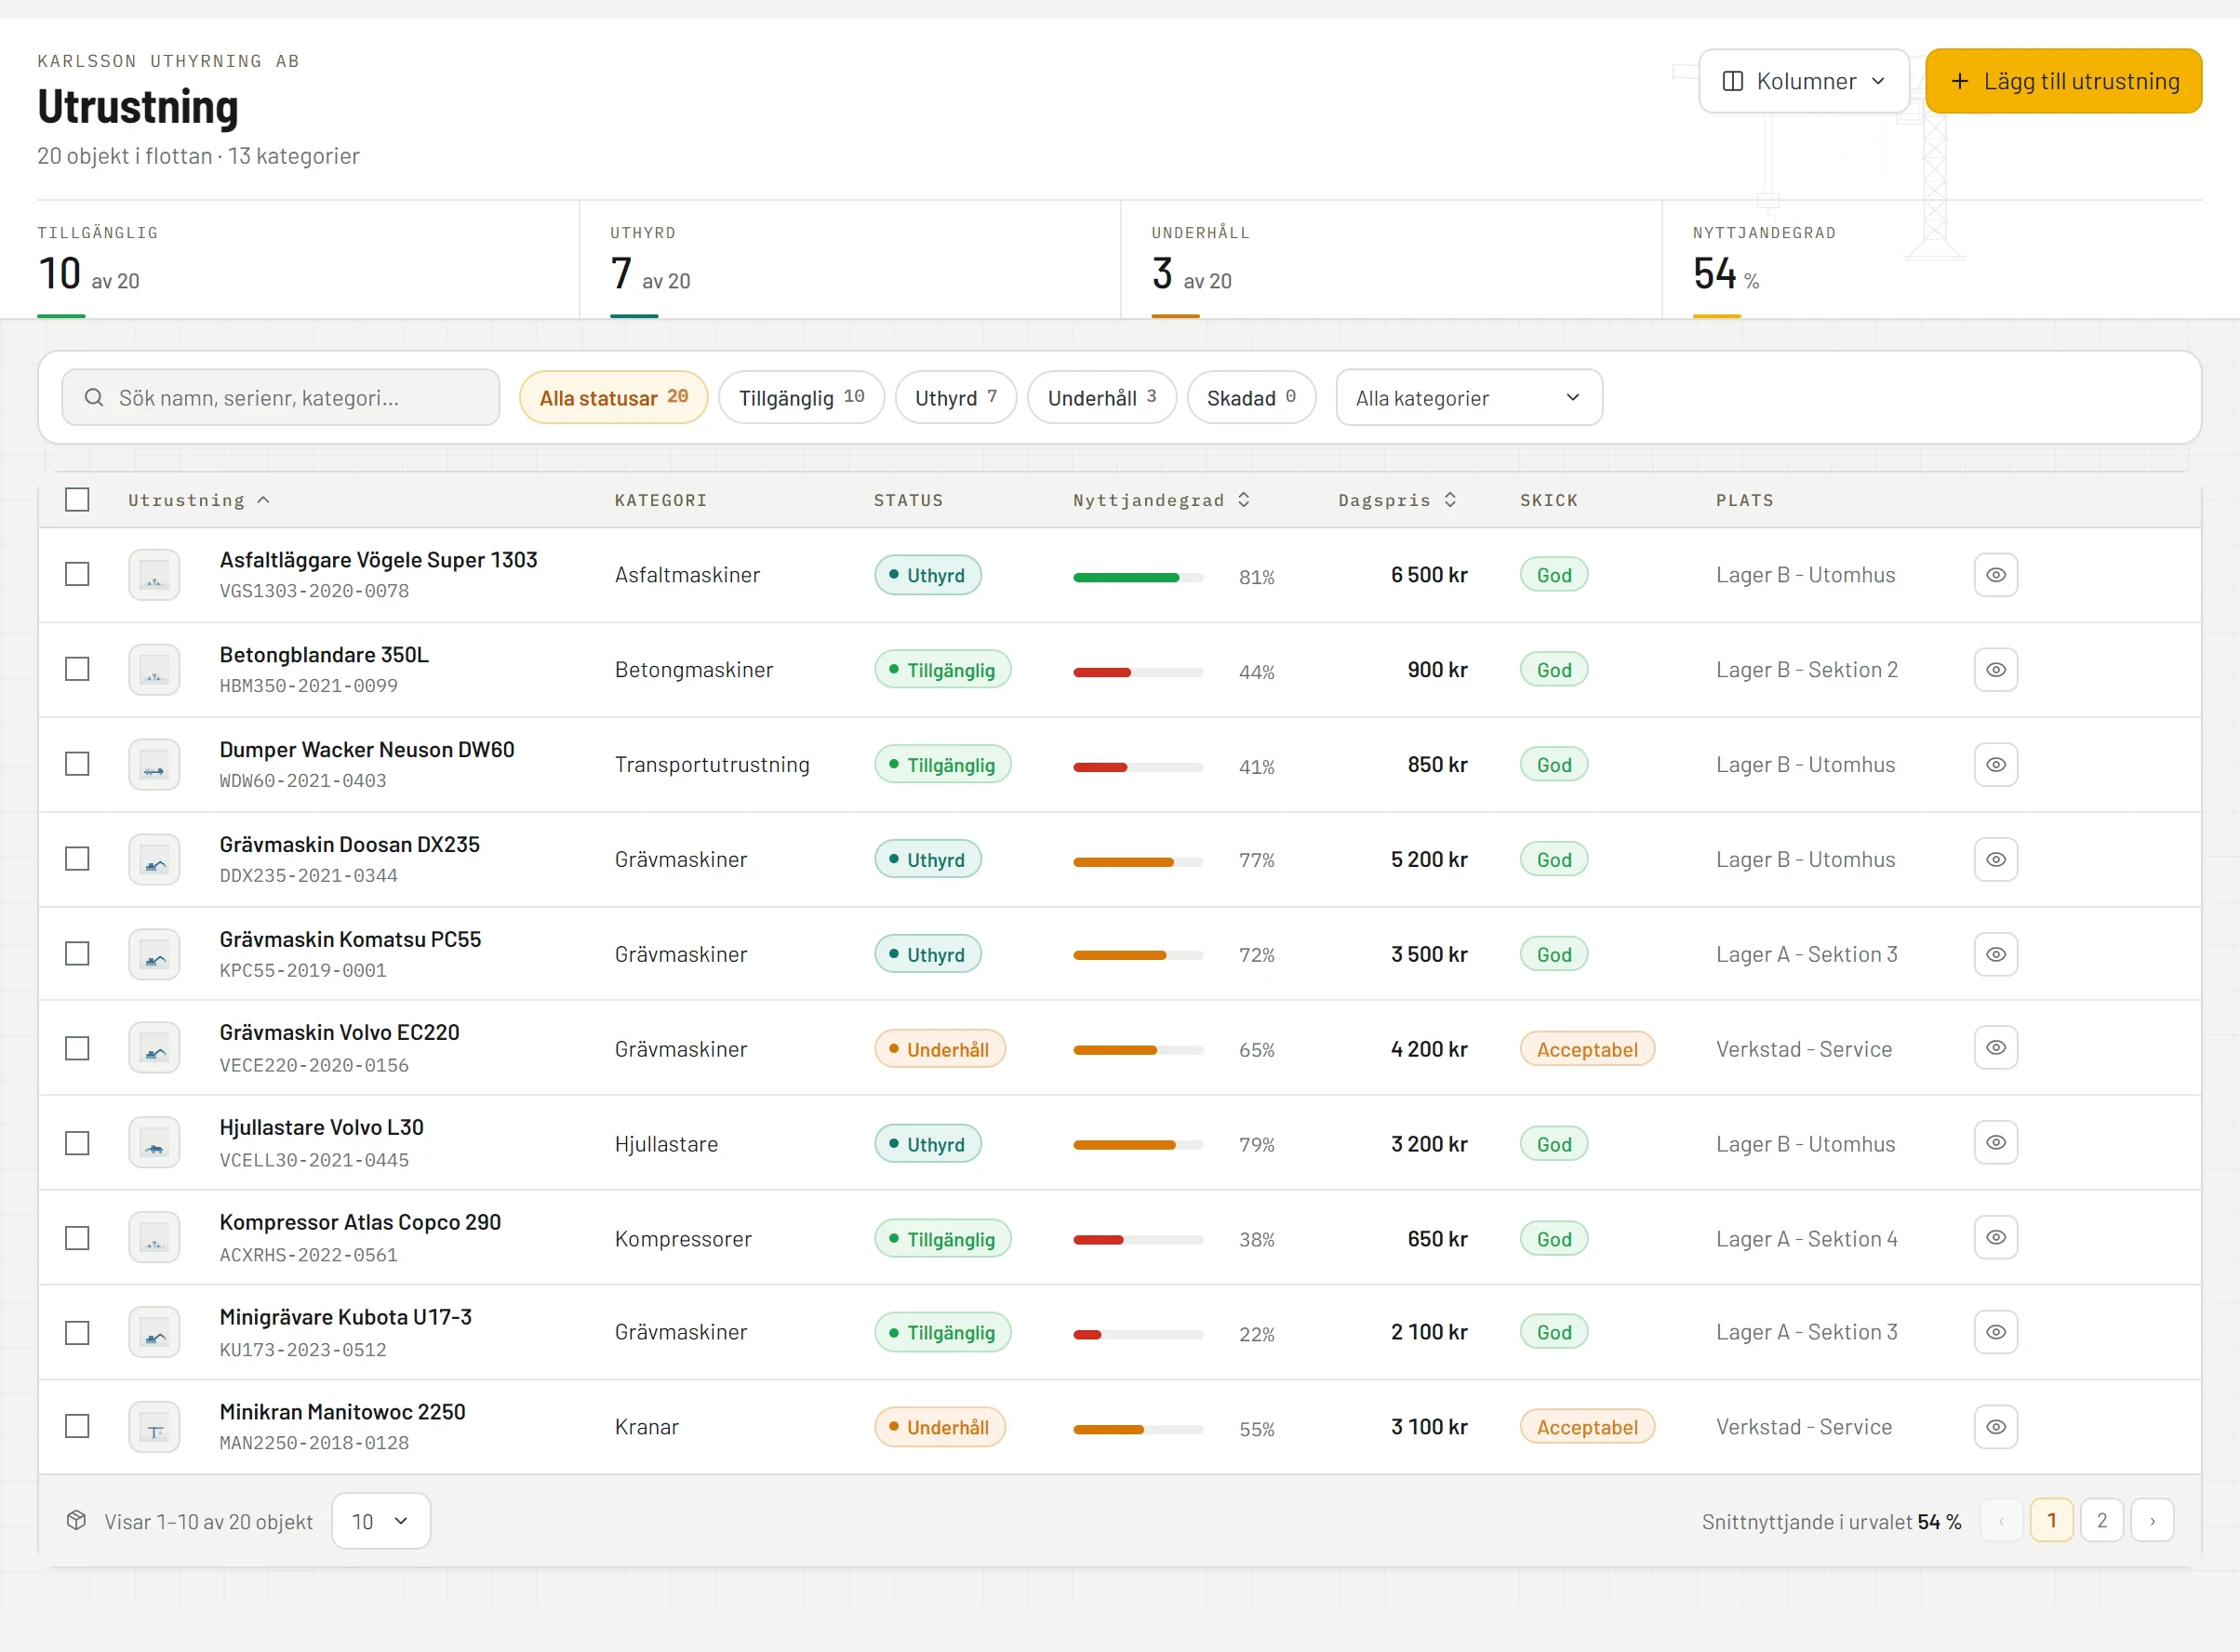Click eye icon for Kompressor Atlas Copco 290
Screen dimensions: 2240x1652
pyautogui.click(x=1995, y=1238)
